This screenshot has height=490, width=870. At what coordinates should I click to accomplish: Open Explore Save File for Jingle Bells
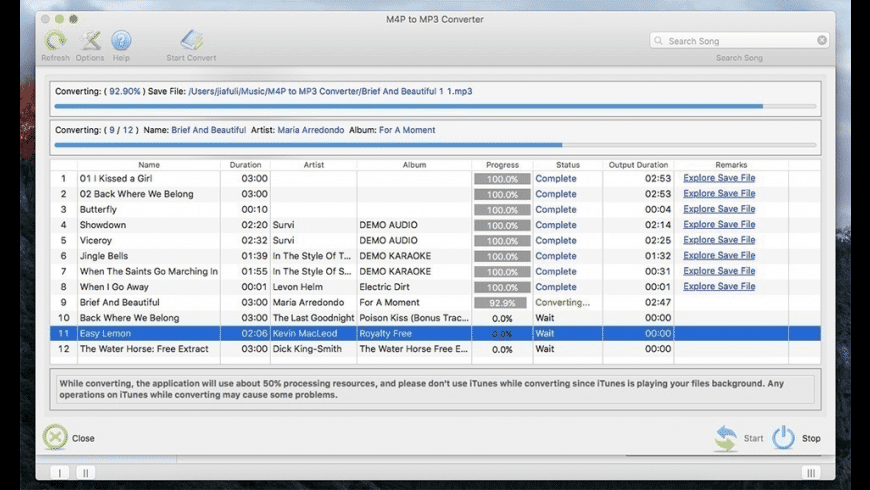719,256
